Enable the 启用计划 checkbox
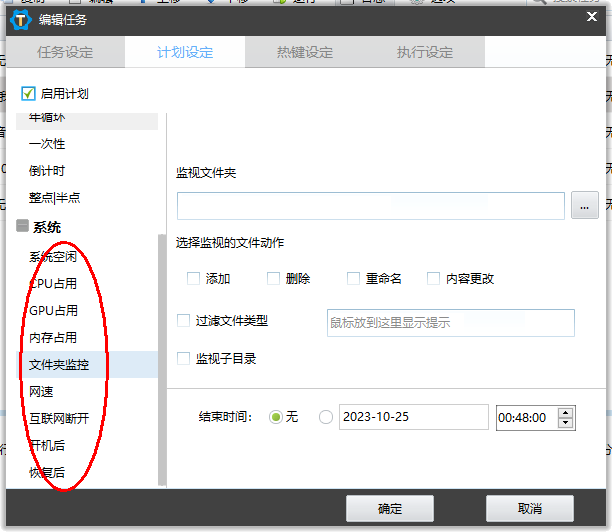This screenshot has height=532, width=612. 28,94
